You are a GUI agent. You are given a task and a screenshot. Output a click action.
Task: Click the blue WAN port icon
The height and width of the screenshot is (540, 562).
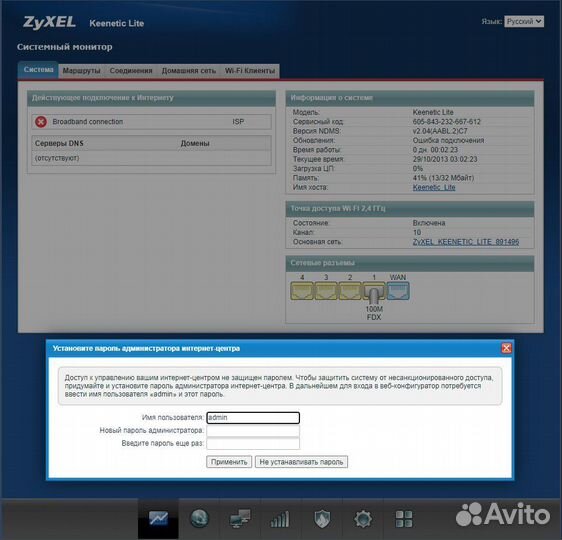(398, 291)
